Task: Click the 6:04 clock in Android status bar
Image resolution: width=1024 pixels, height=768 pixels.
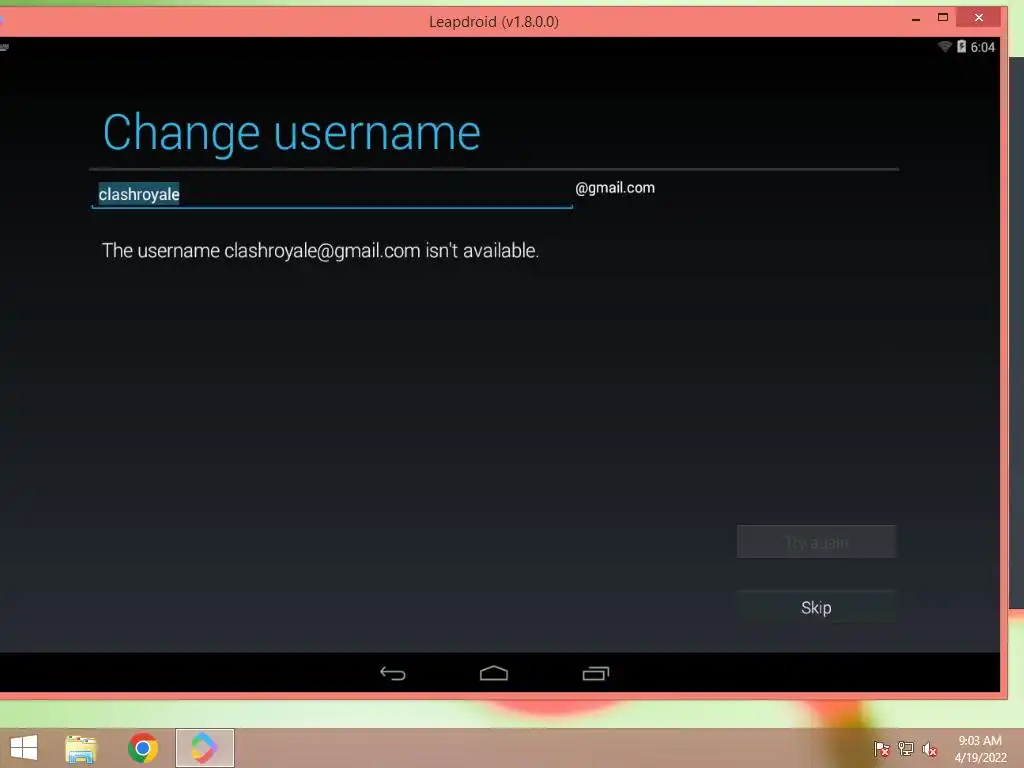Action: pos(982,47)
